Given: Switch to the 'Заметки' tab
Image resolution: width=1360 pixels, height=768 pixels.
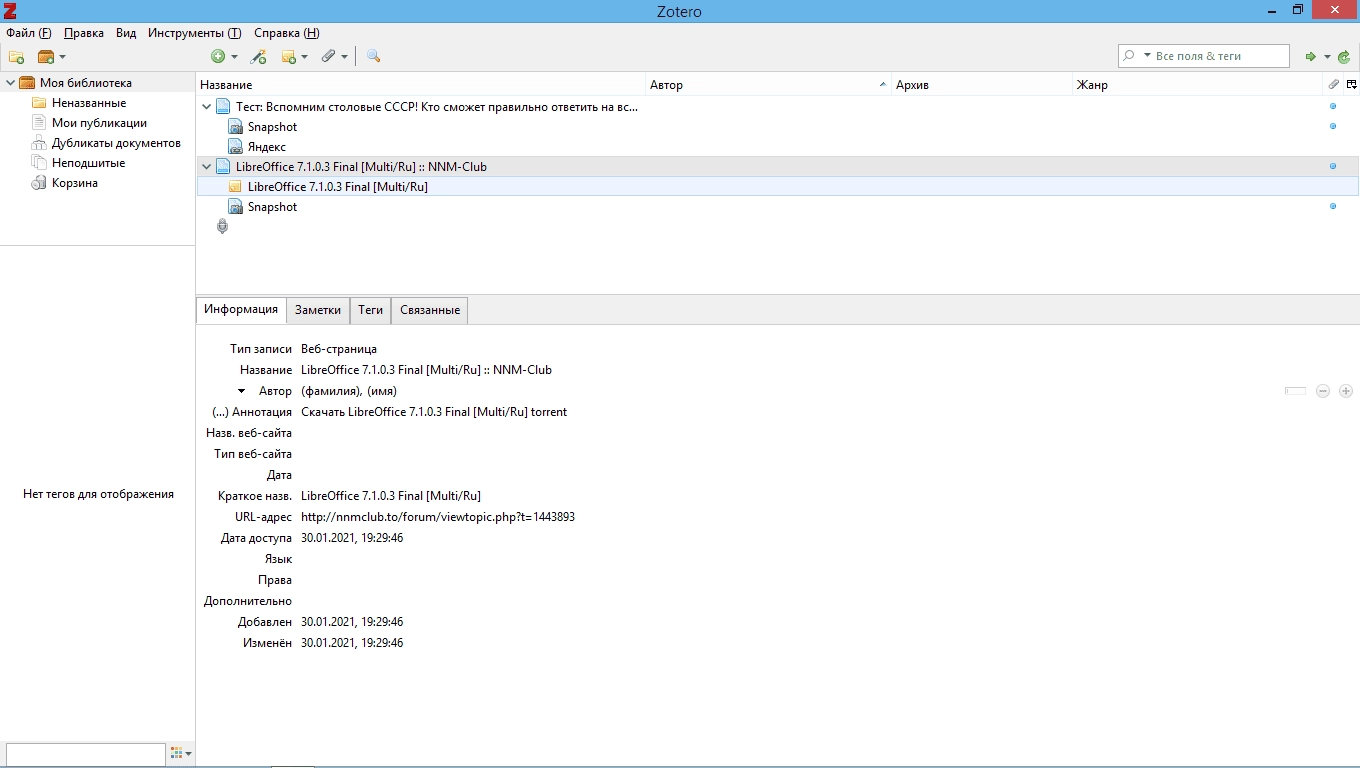Looking at the screenshot, I should [318, 311].
